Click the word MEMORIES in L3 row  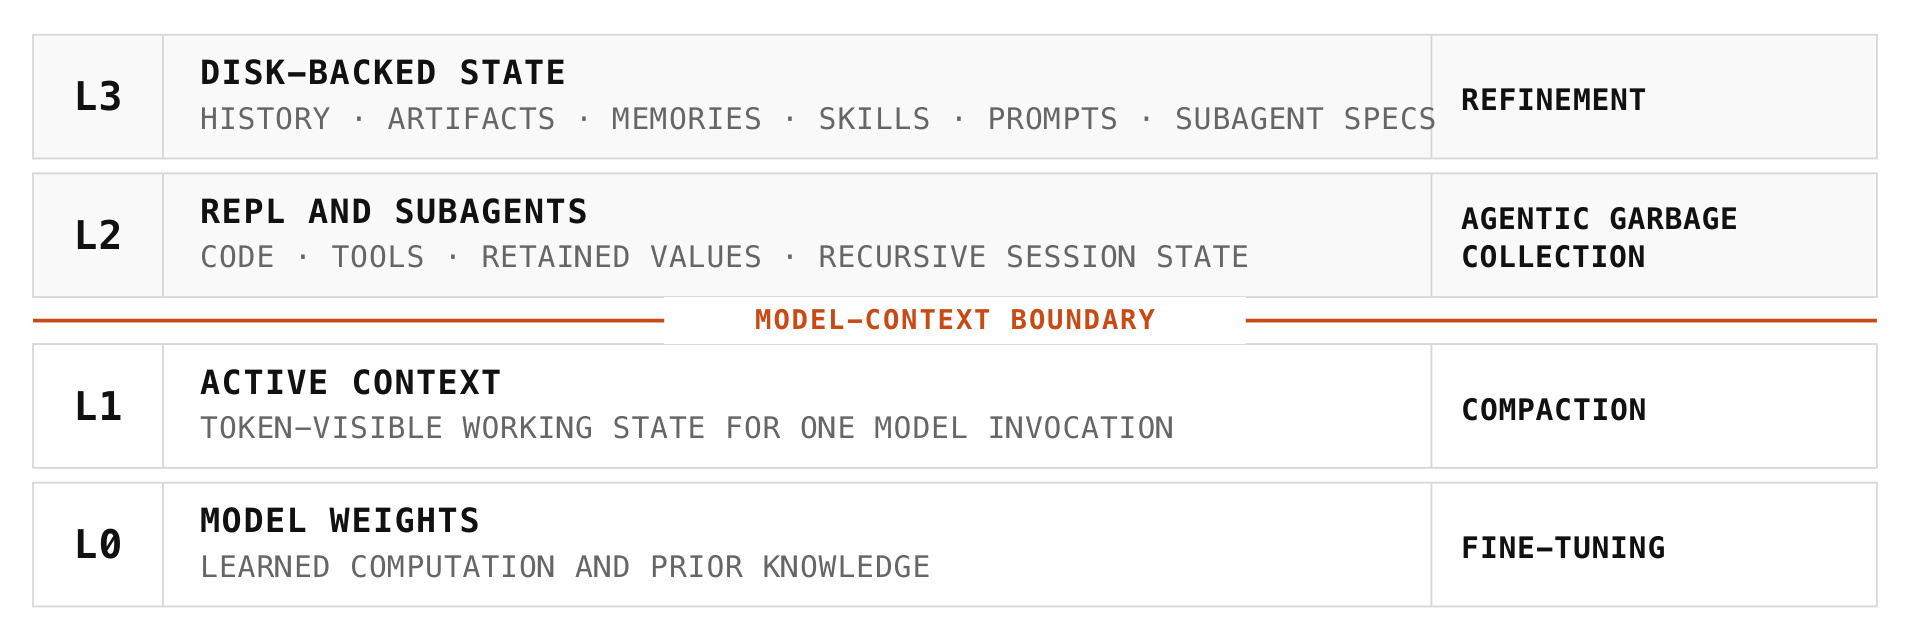coord(686,119)
